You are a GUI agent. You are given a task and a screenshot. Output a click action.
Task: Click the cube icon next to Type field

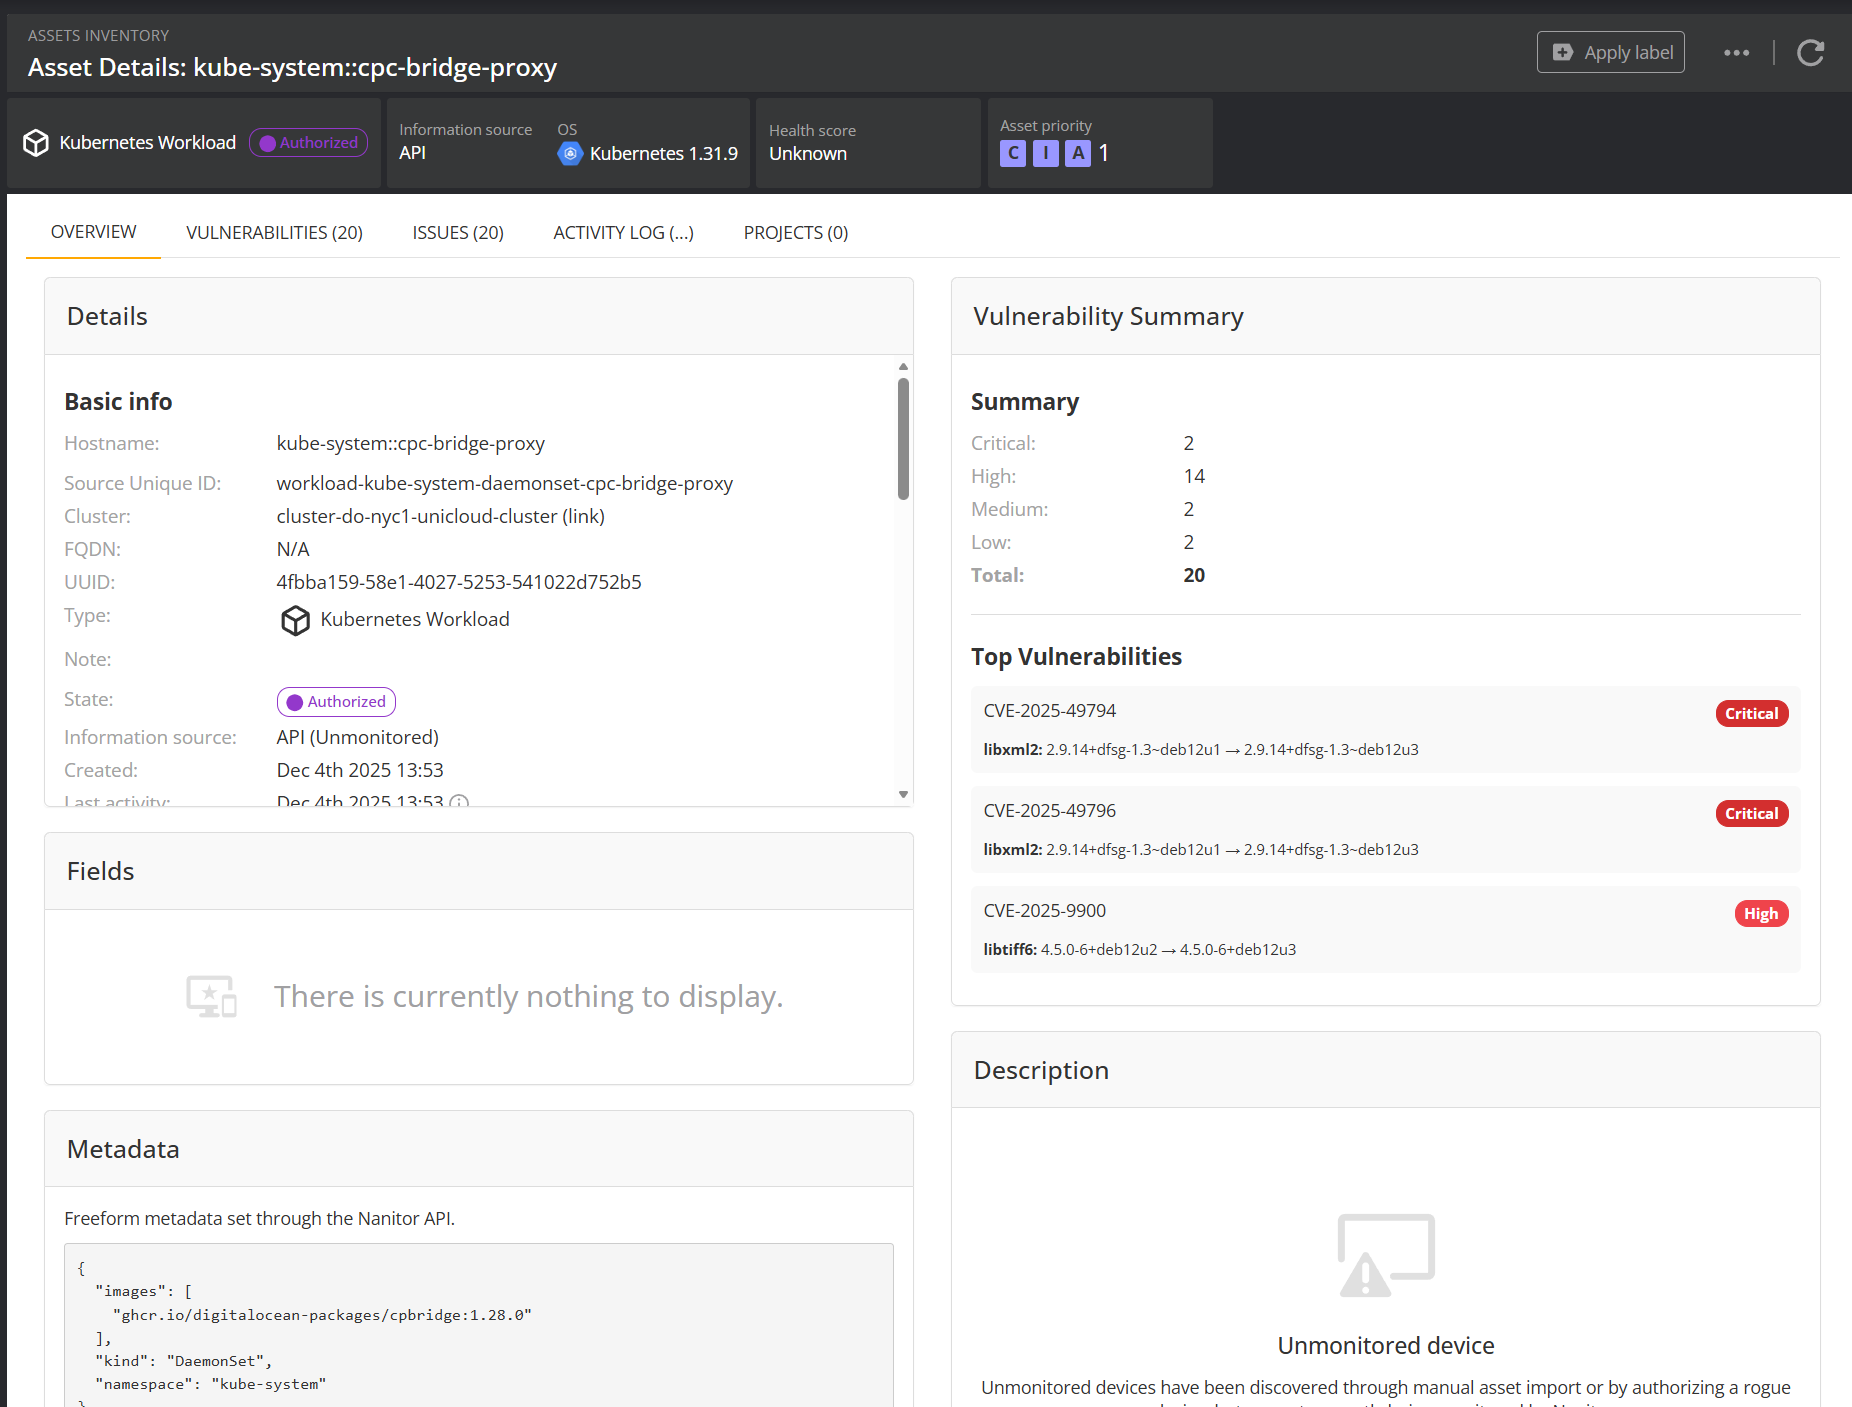295,620
